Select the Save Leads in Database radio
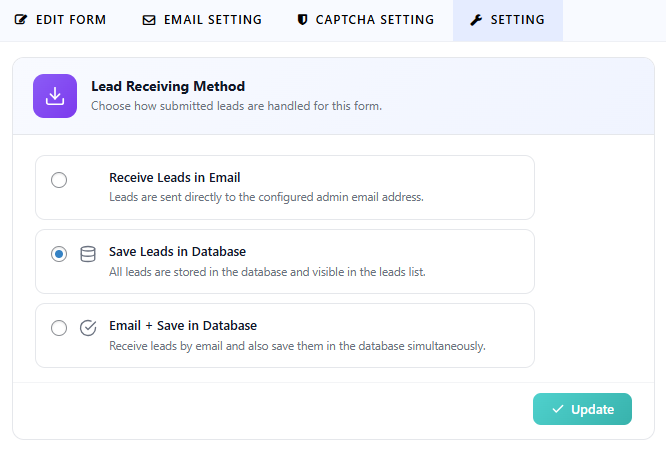 tap(59, 254)
